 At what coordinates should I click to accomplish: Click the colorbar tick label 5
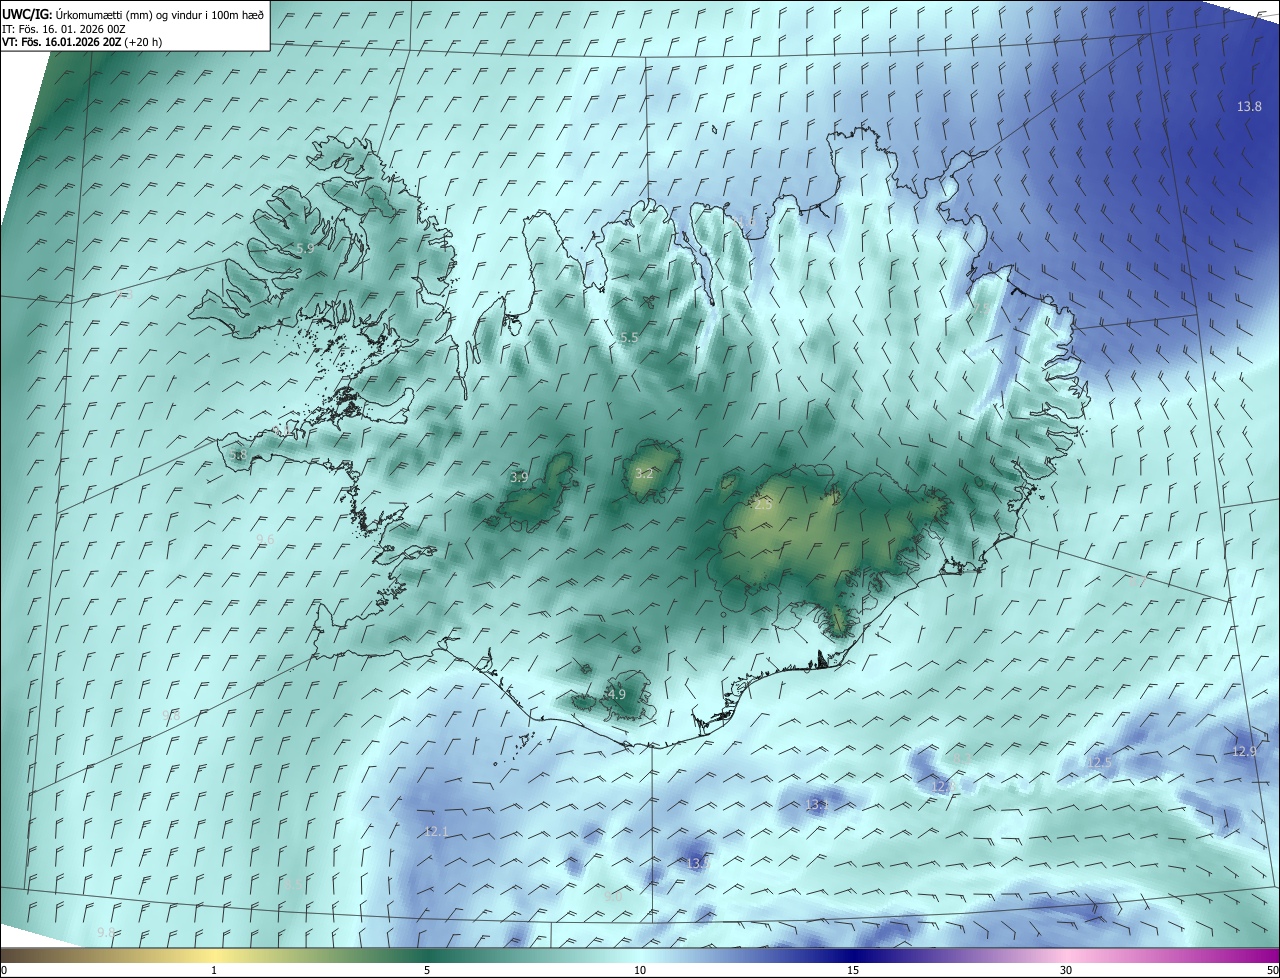[427, 970]
